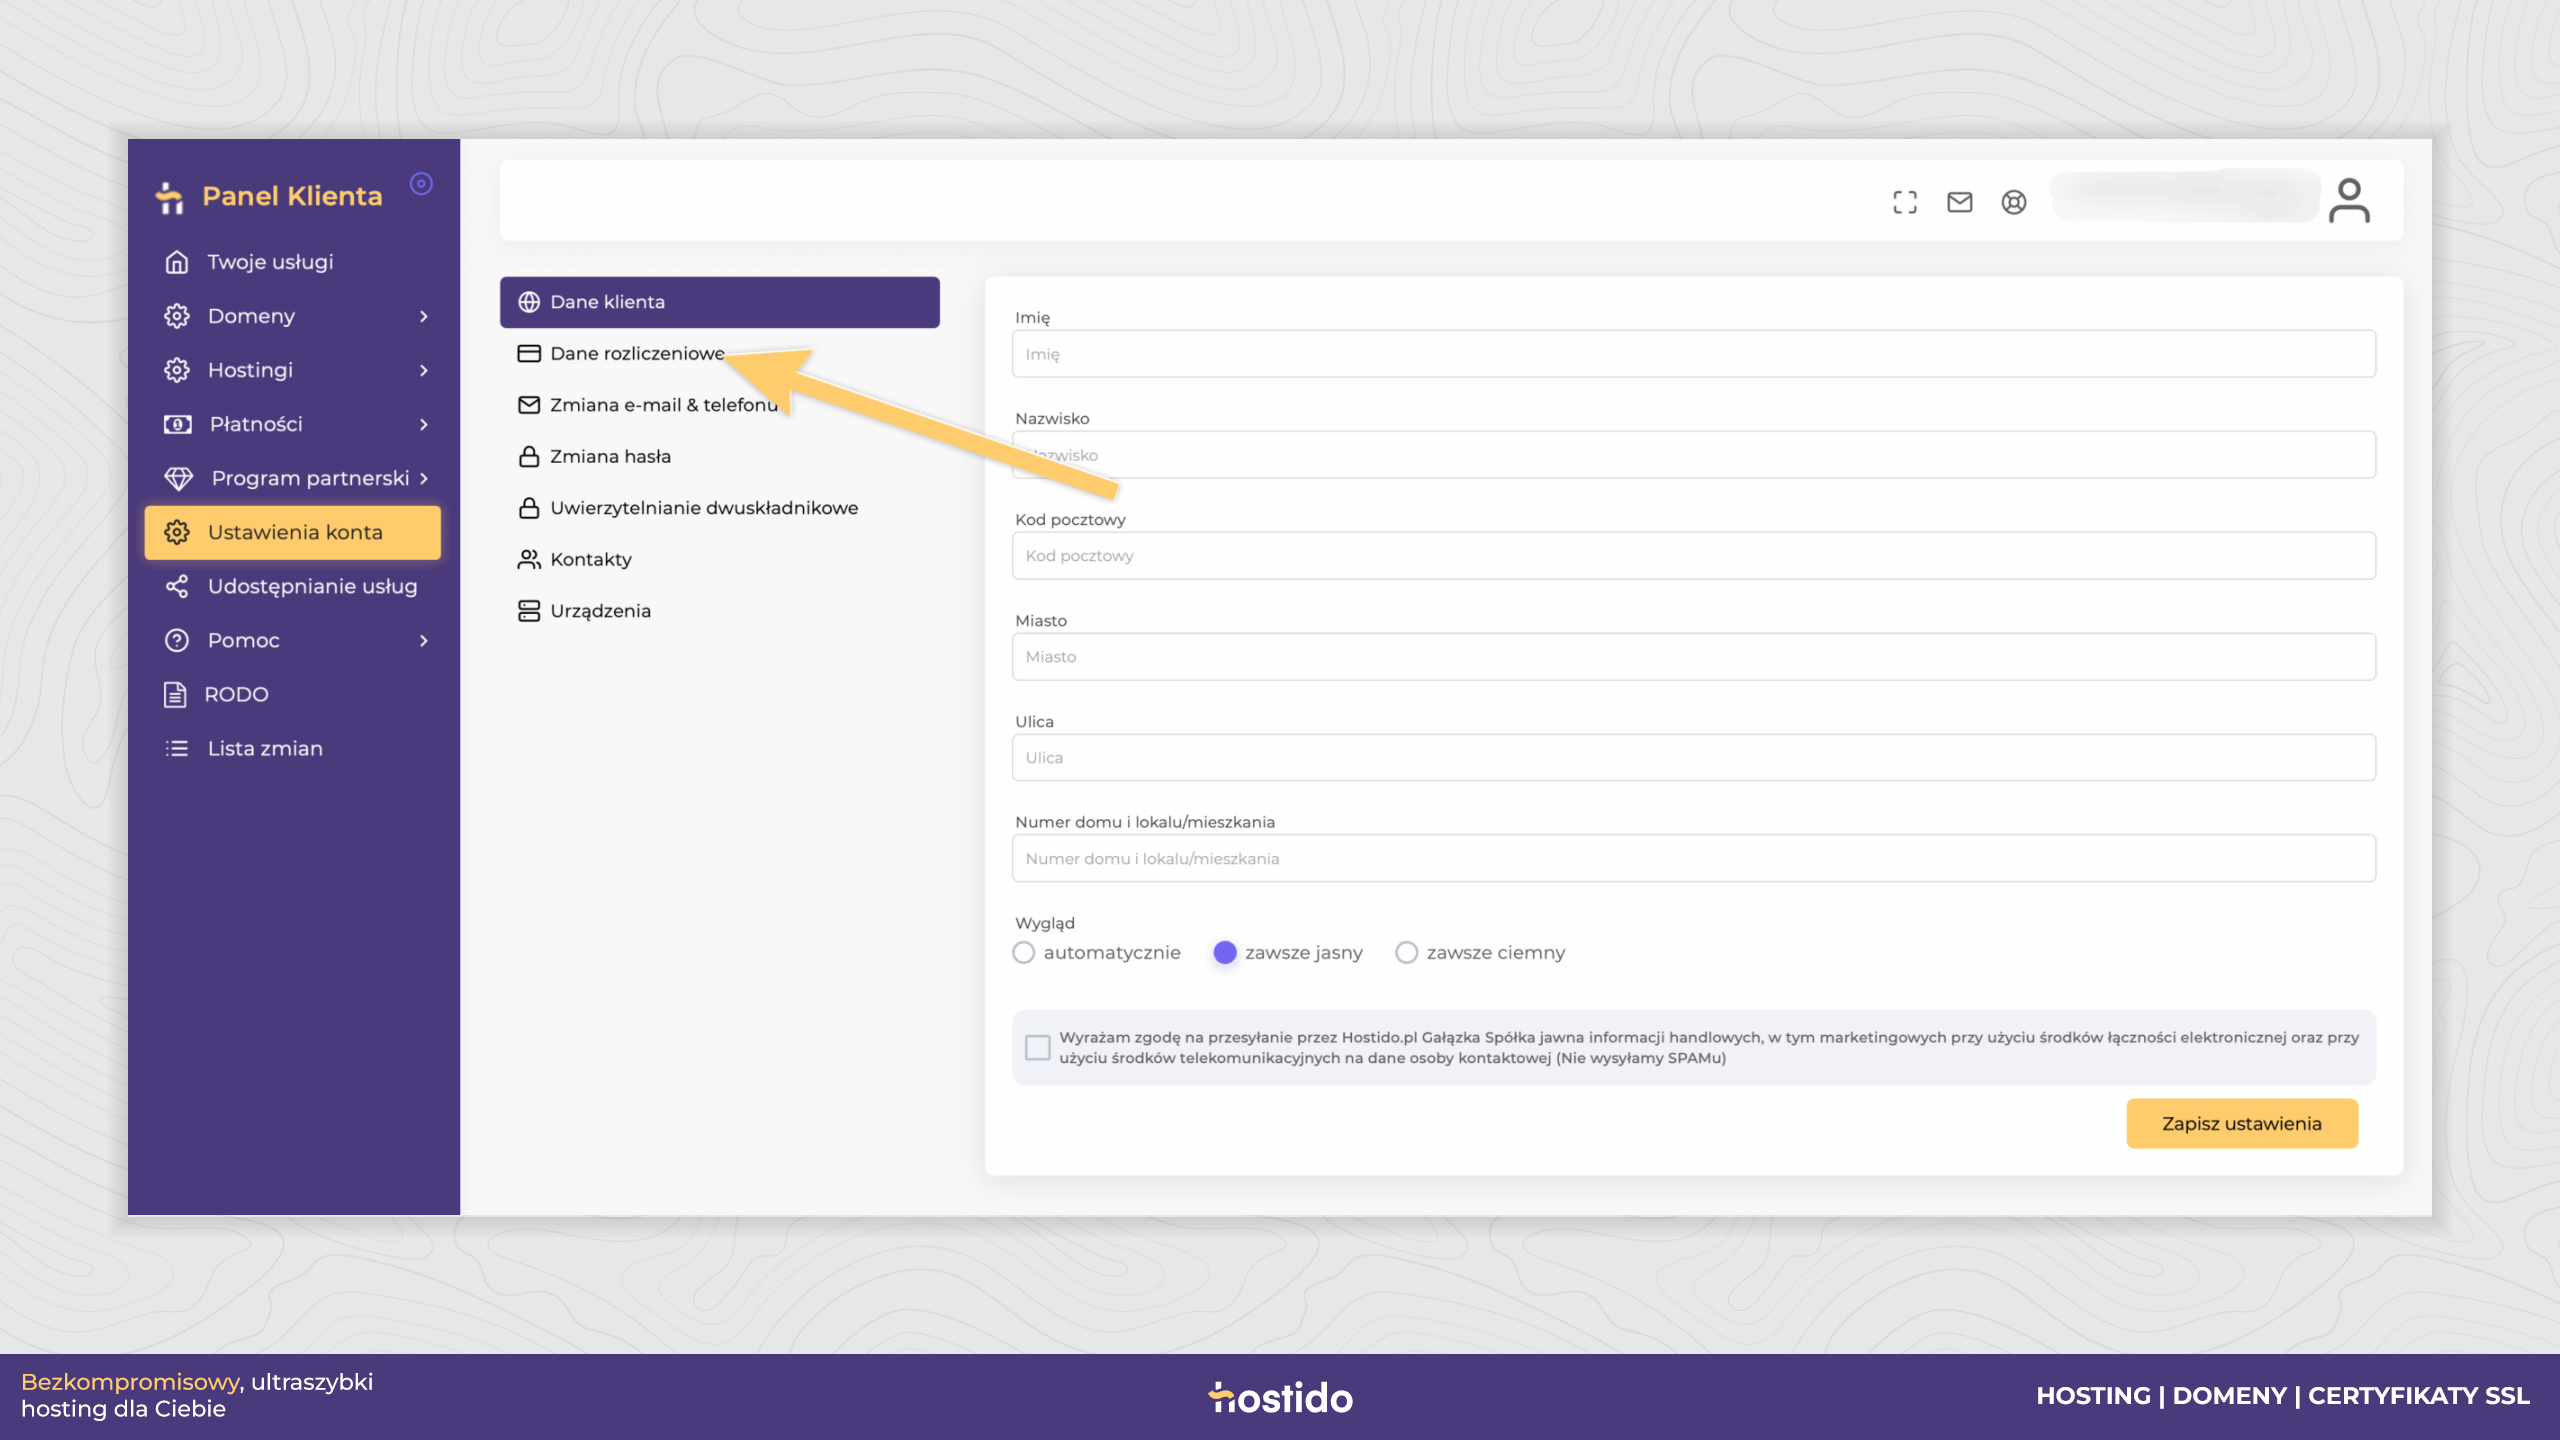Screen dimensions: 2560x1440
Task: Open the mail envelope icon in header
Action: click(1960, 202)
